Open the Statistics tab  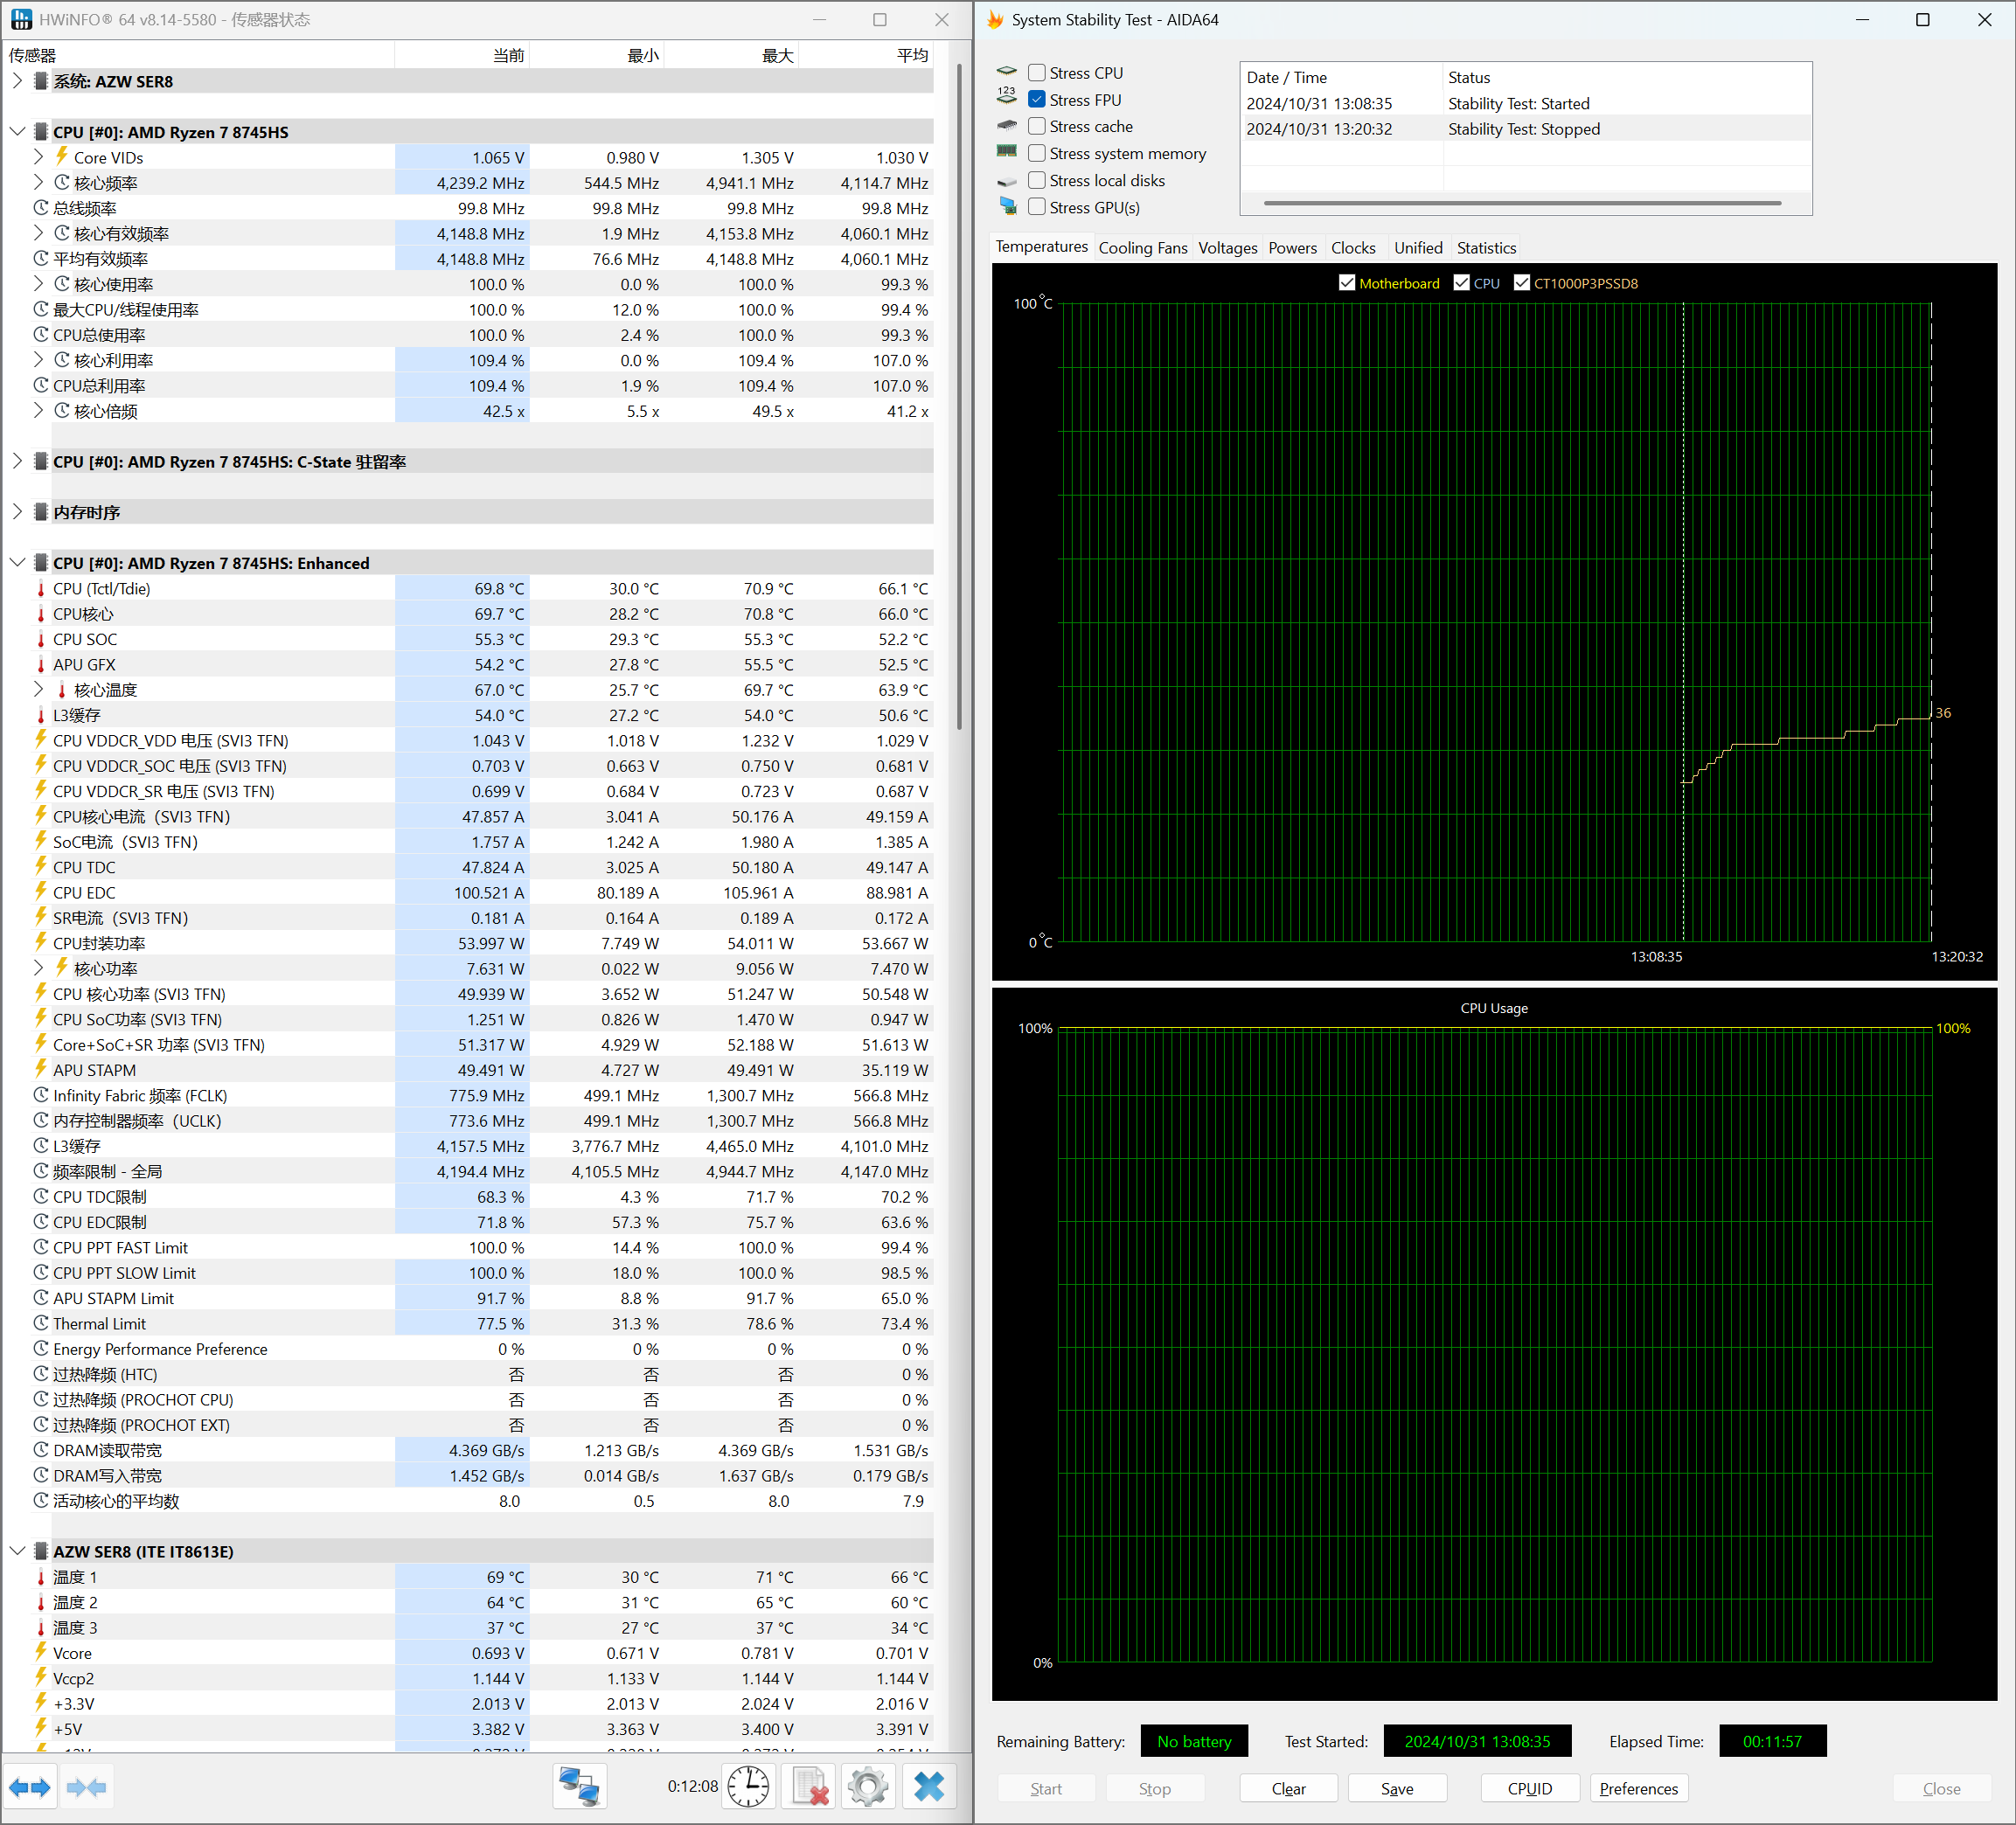(1485, 248)
